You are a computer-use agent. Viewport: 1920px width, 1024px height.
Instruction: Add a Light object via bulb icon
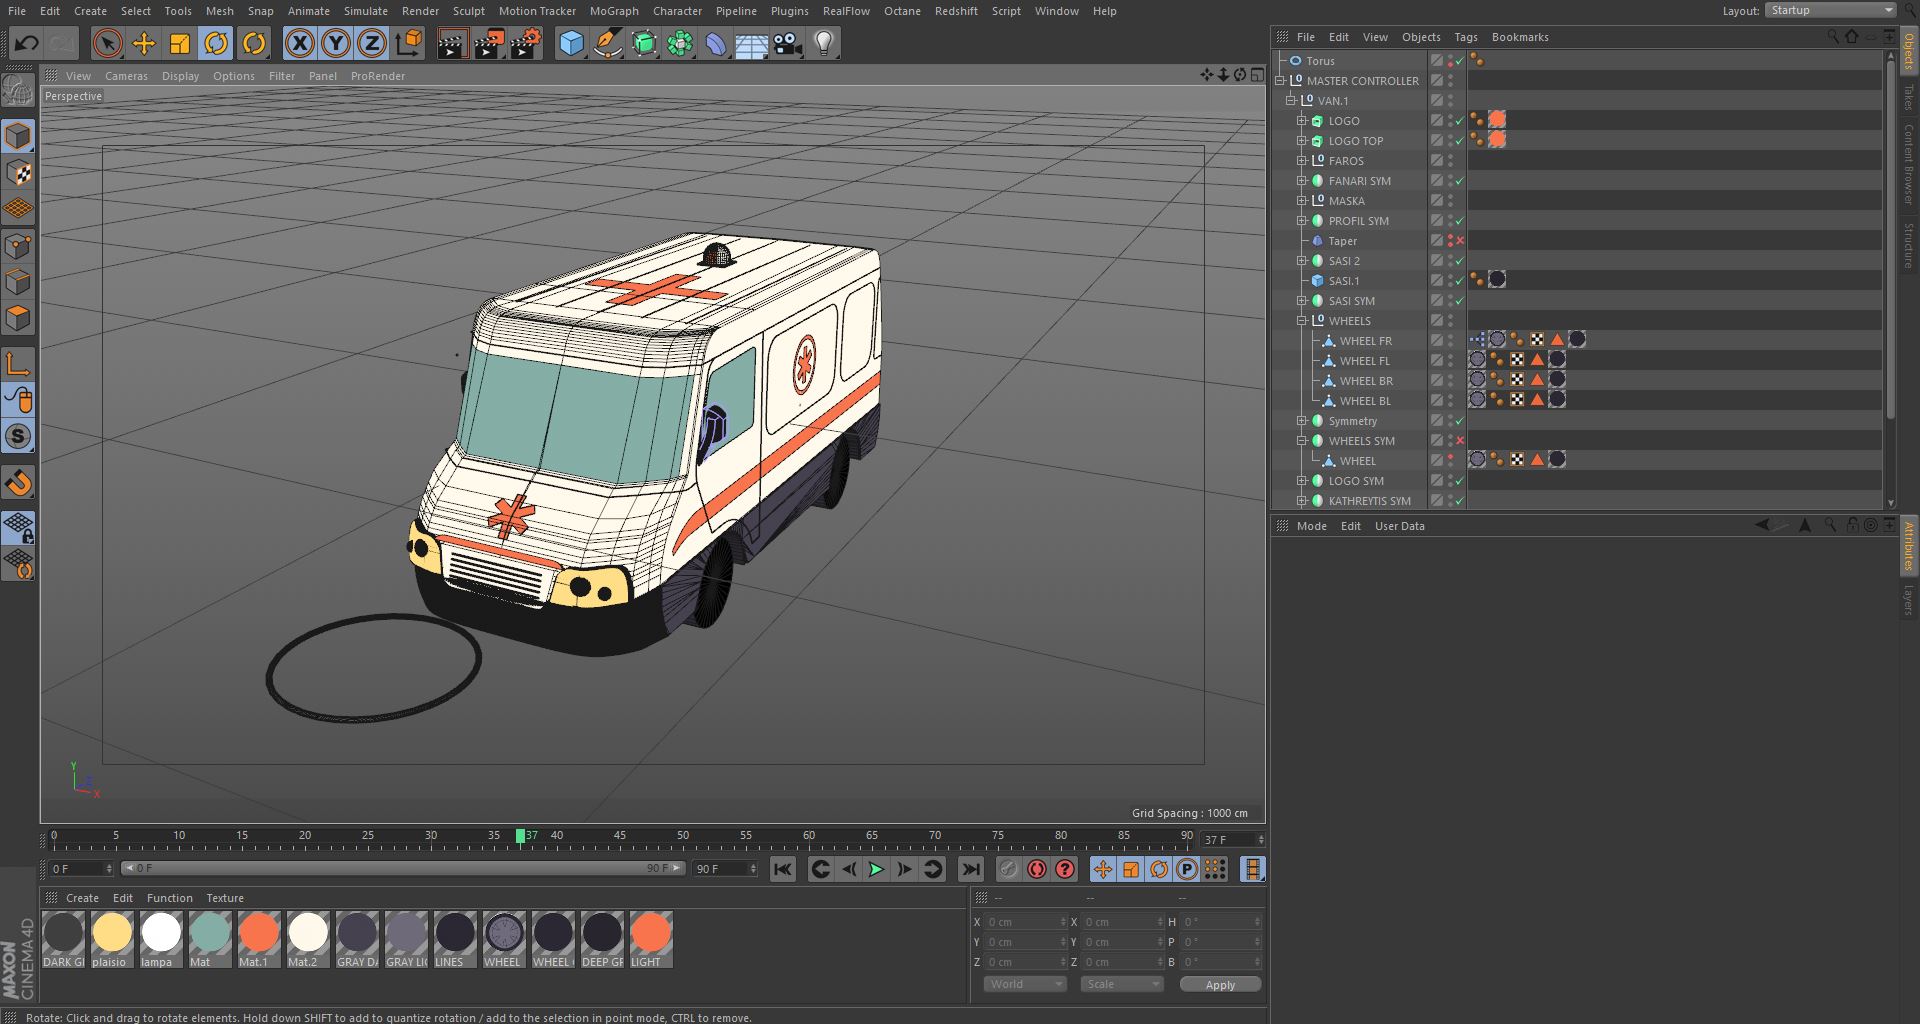[x=823, y=43]
